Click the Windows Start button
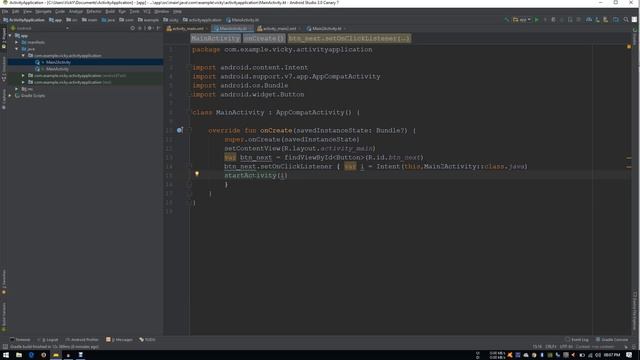The height and width of the screenshot is (360, 640). pyautogui.click(x=6, y=355)
